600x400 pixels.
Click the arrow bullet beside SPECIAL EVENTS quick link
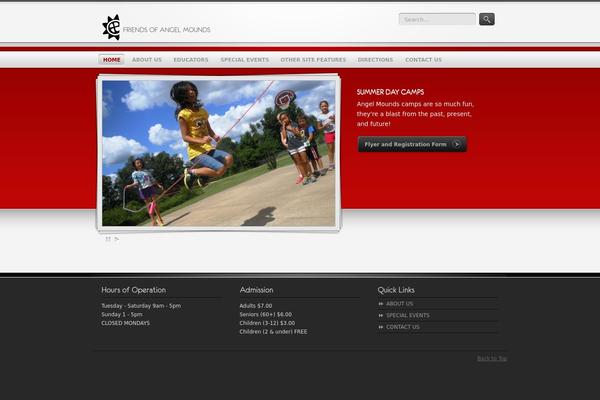click(381, 315)
